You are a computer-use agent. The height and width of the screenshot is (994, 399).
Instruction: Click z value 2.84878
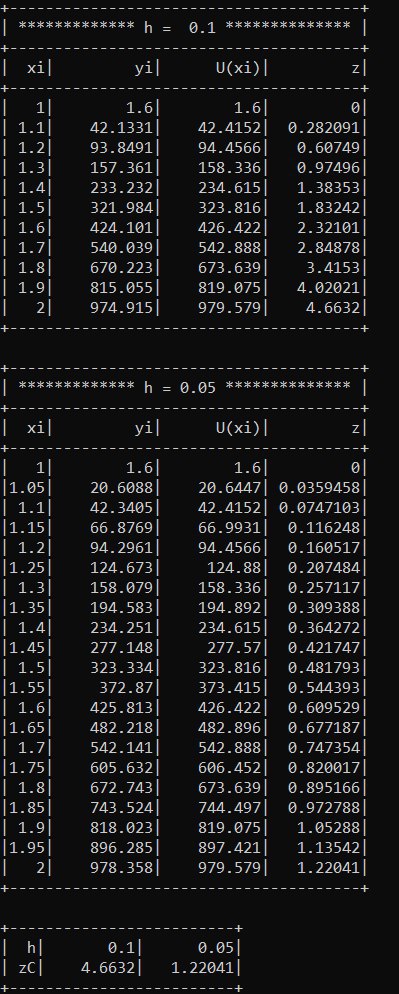[328, 248]
